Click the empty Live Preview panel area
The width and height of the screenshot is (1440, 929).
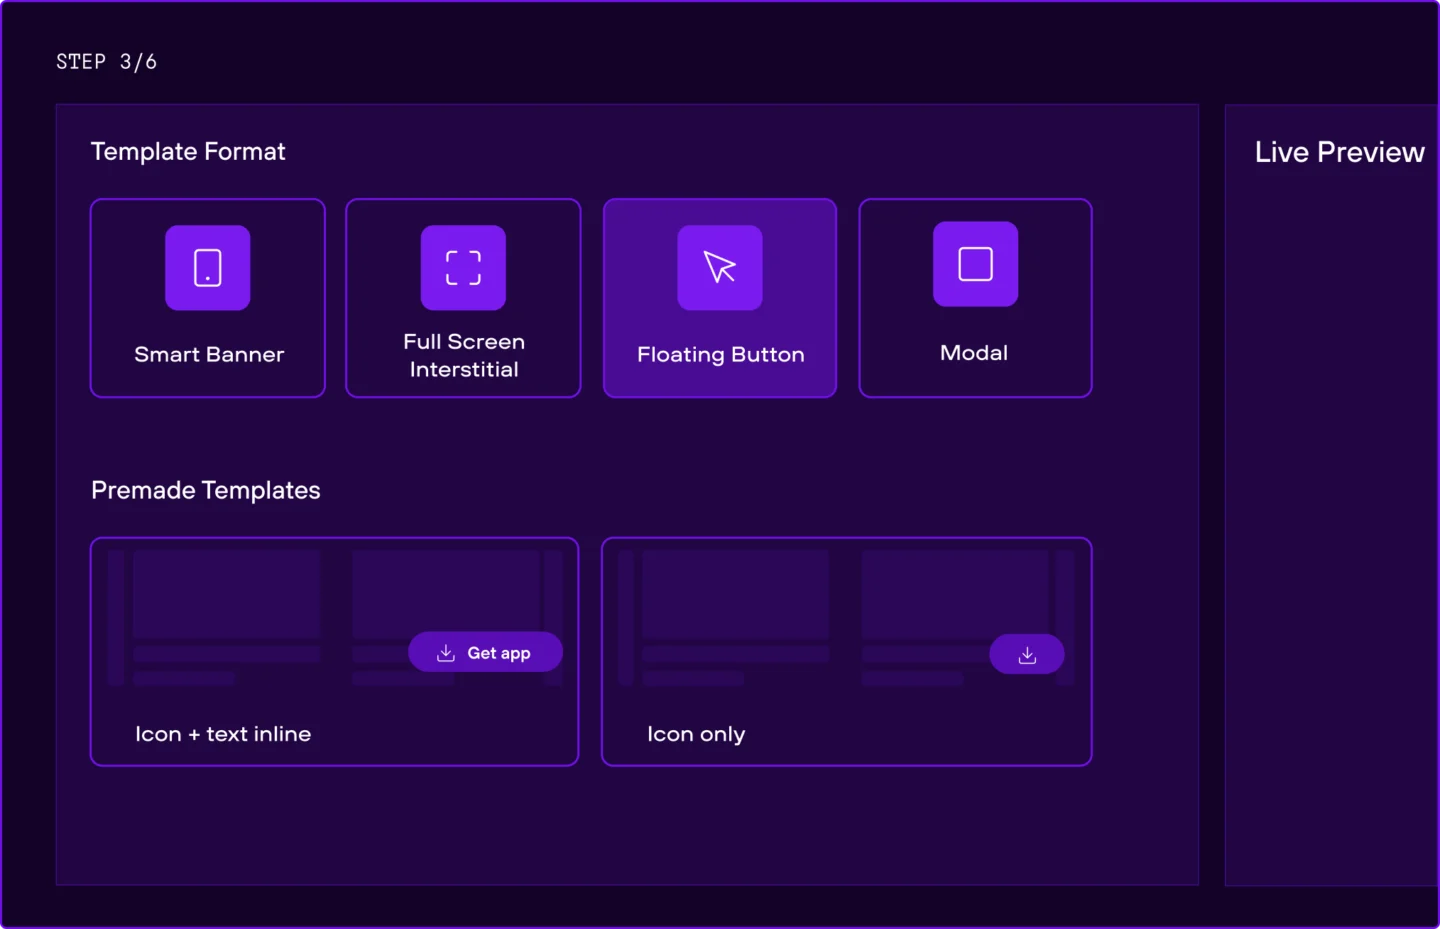(1332, 520)
